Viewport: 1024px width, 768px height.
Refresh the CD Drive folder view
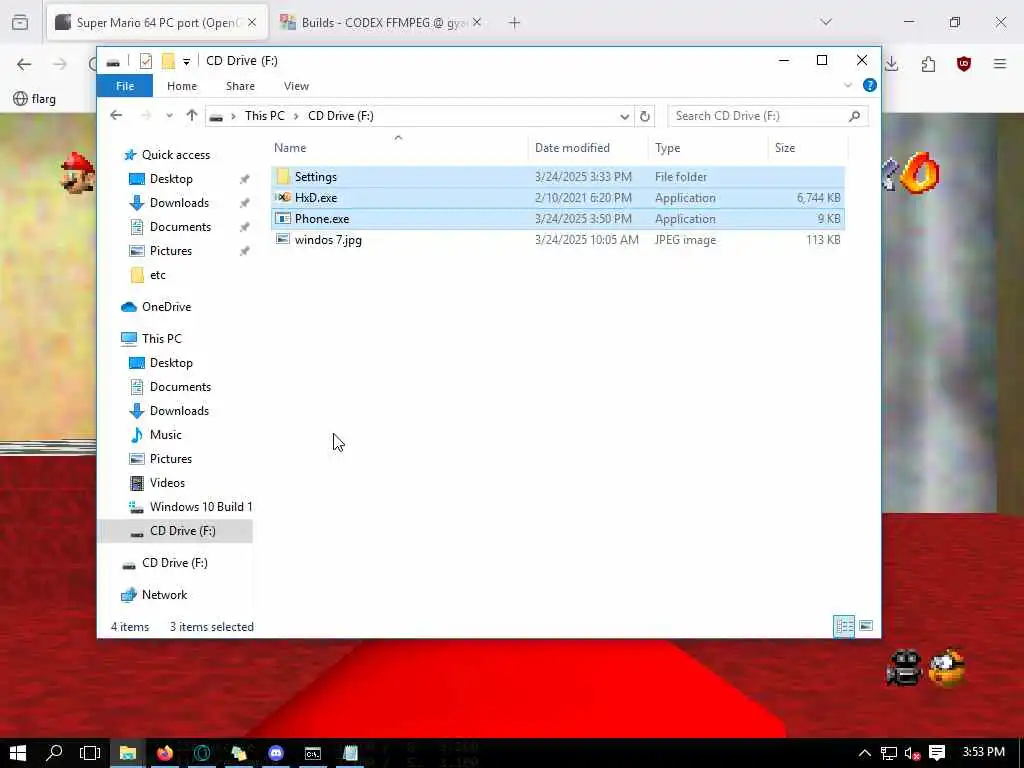click(645, 116)
